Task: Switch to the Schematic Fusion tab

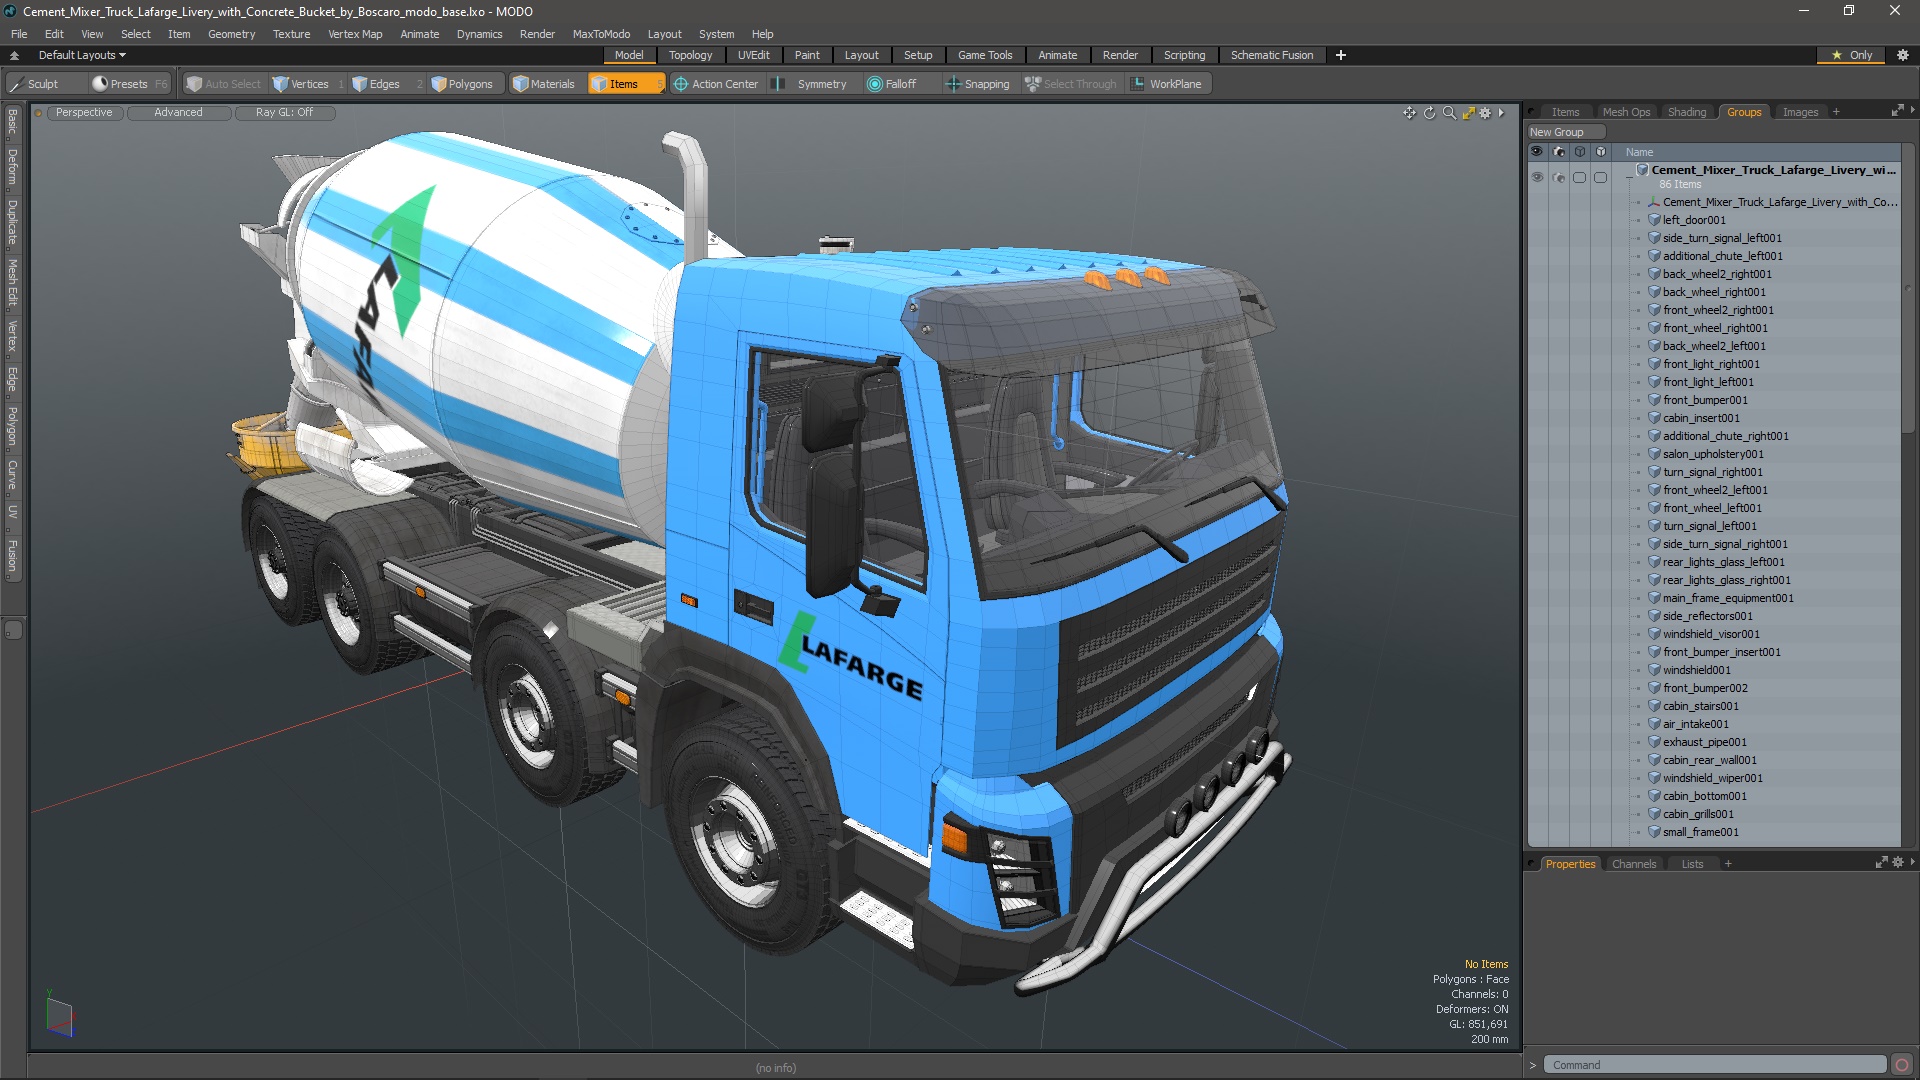Action: click(1272, 55)
